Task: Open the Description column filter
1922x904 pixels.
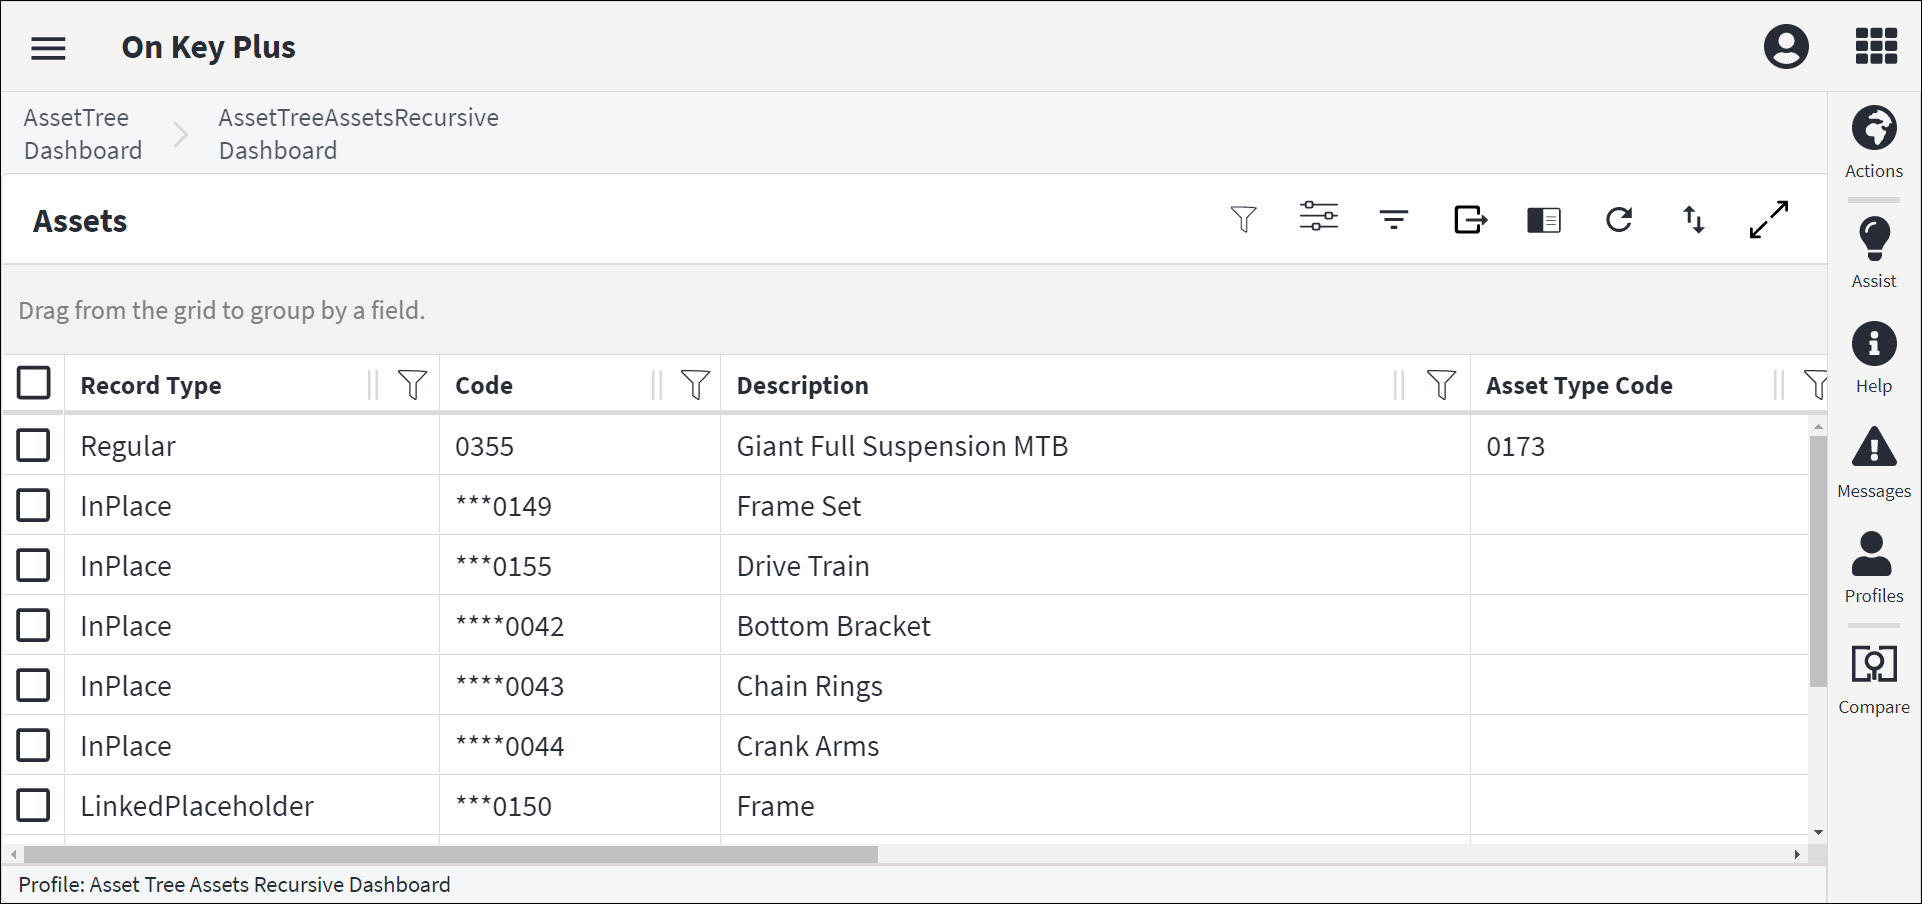Action: coord(1441,384)
